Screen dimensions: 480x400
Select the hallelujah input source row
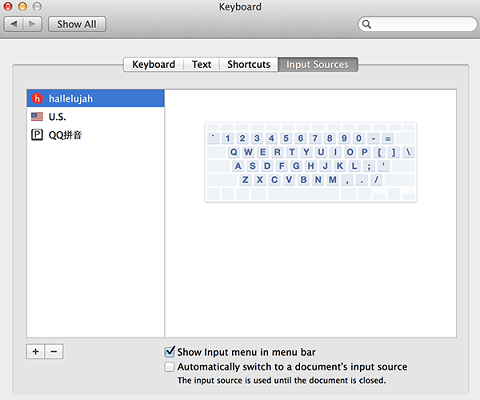[x=95, y=98]
